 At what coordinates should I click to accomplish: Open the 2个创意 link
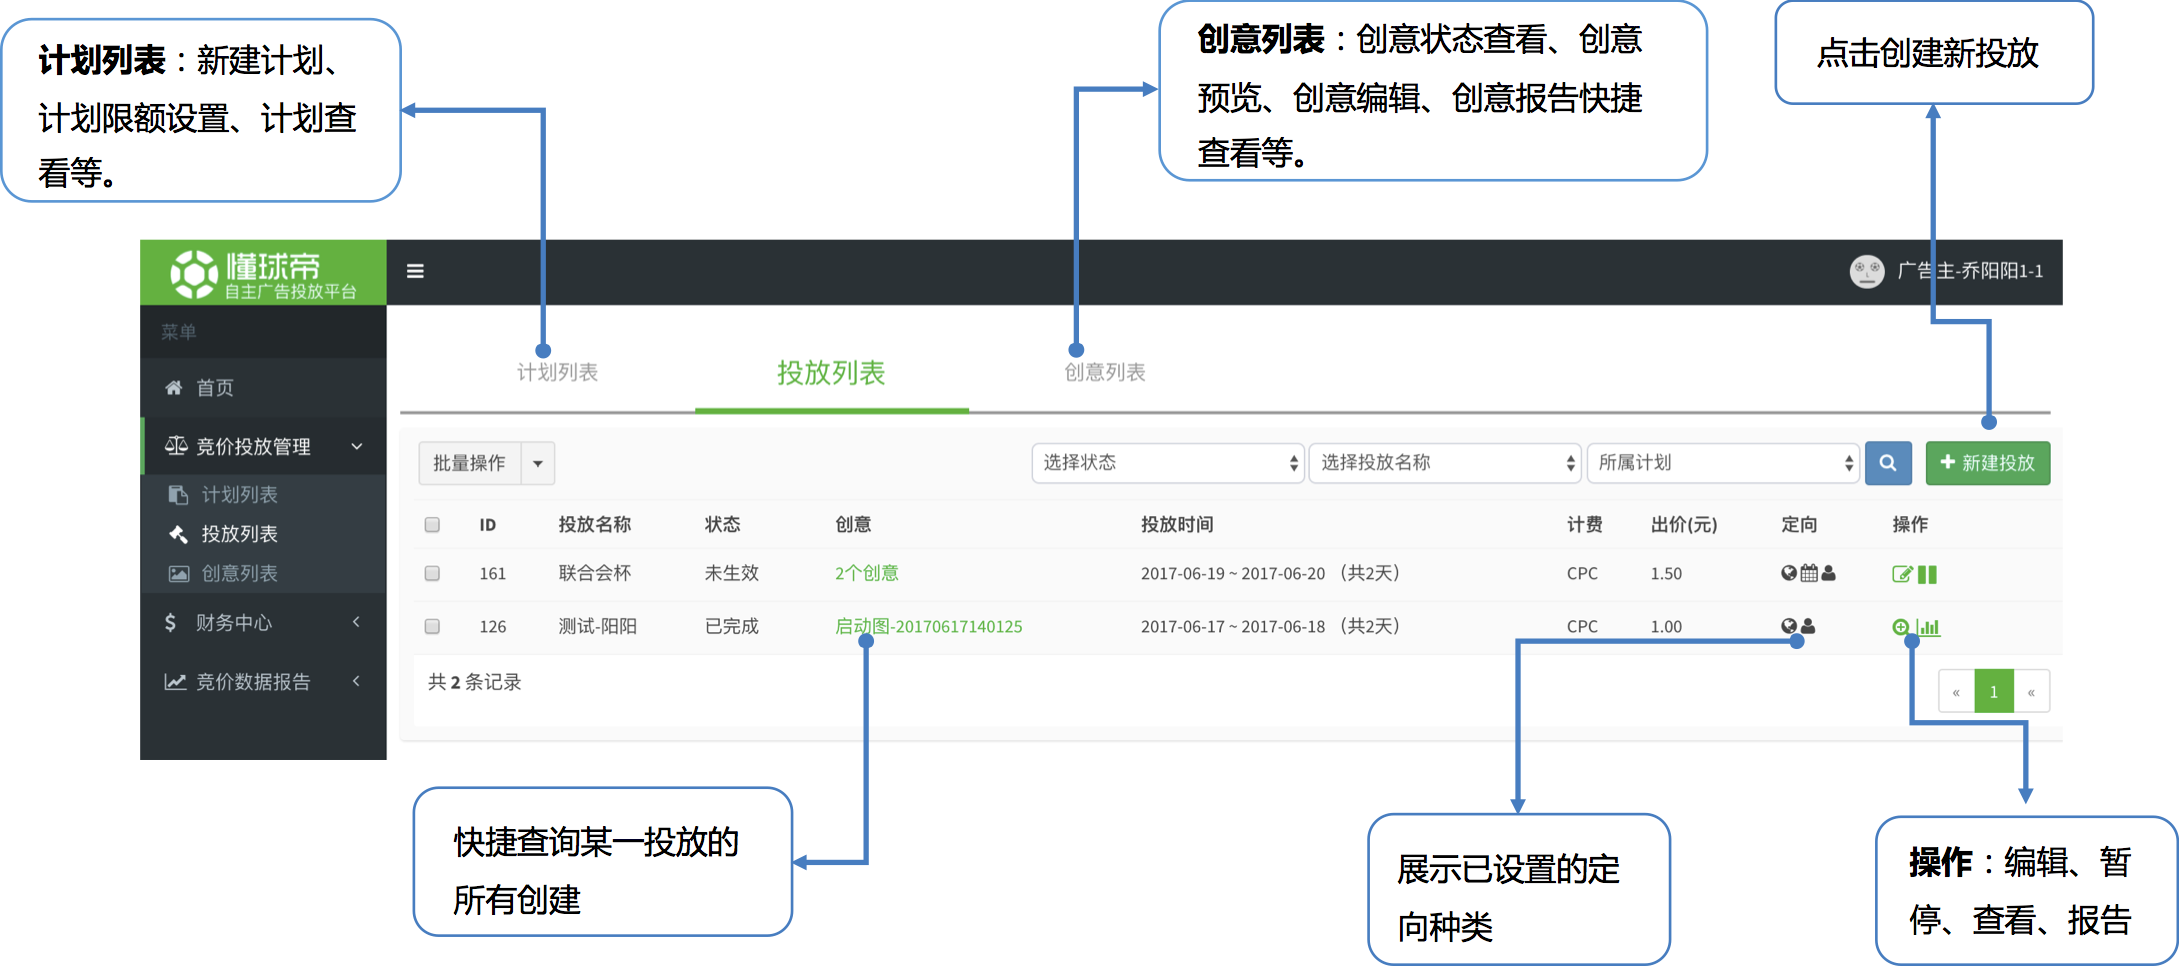867,573
